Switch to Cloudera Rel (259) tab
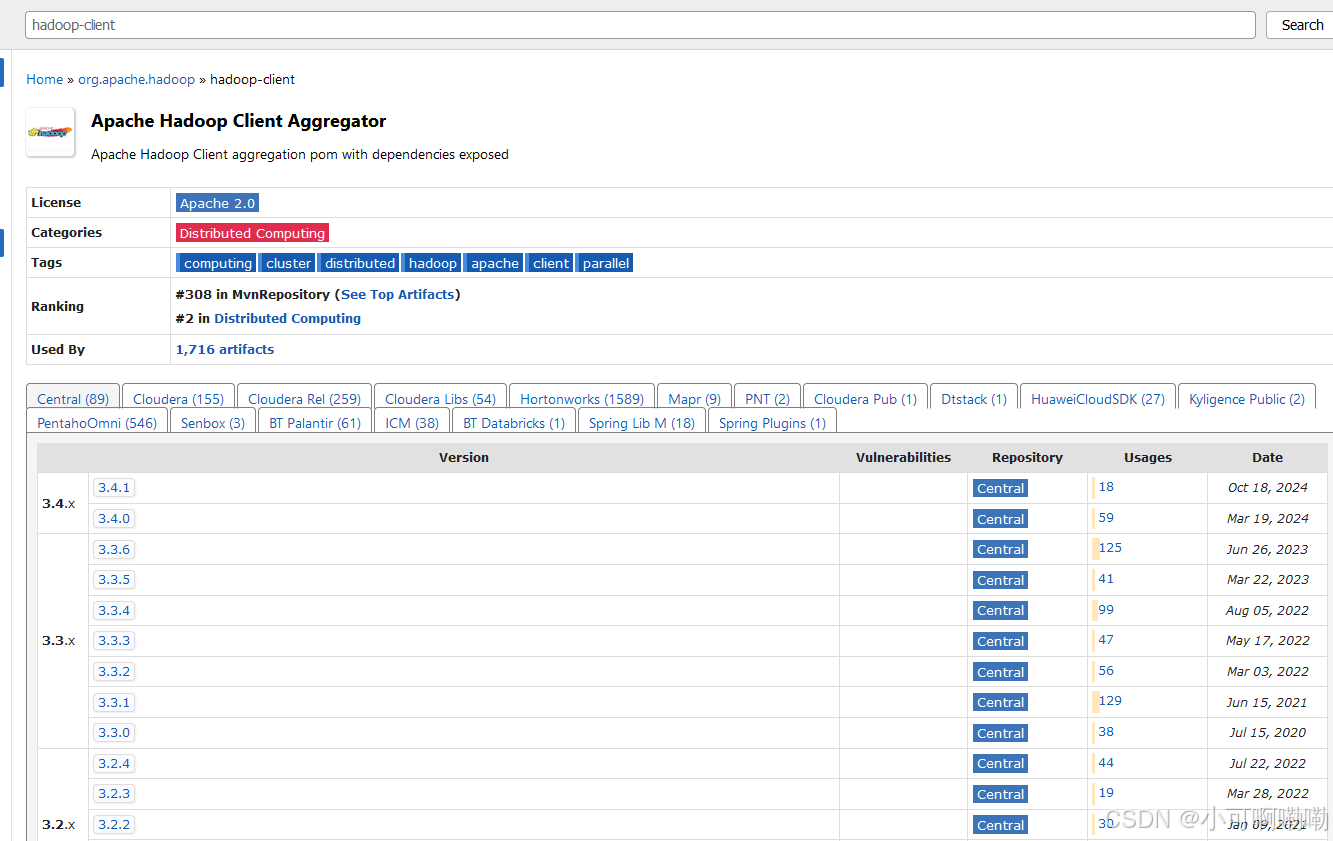 [304, 399]
